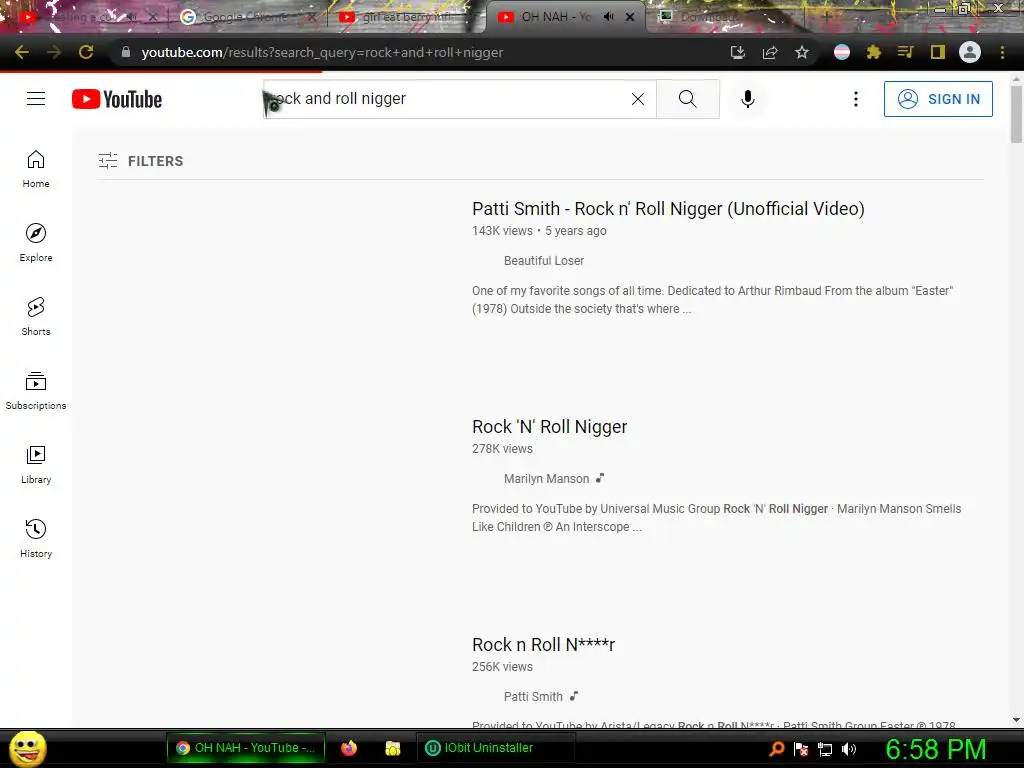Open IObit Uninstaller from the taskbar
The image size is (1024, 768).
tap(496, 748)
